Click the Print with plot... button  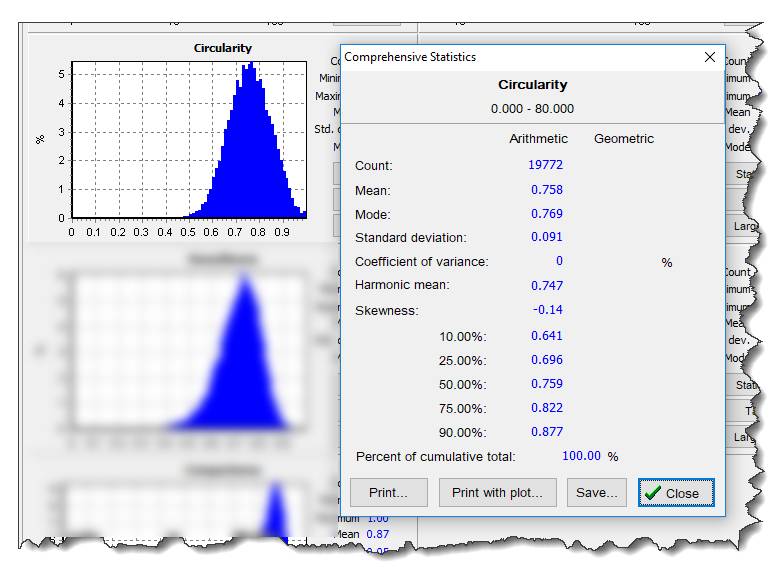pos(497,493)
